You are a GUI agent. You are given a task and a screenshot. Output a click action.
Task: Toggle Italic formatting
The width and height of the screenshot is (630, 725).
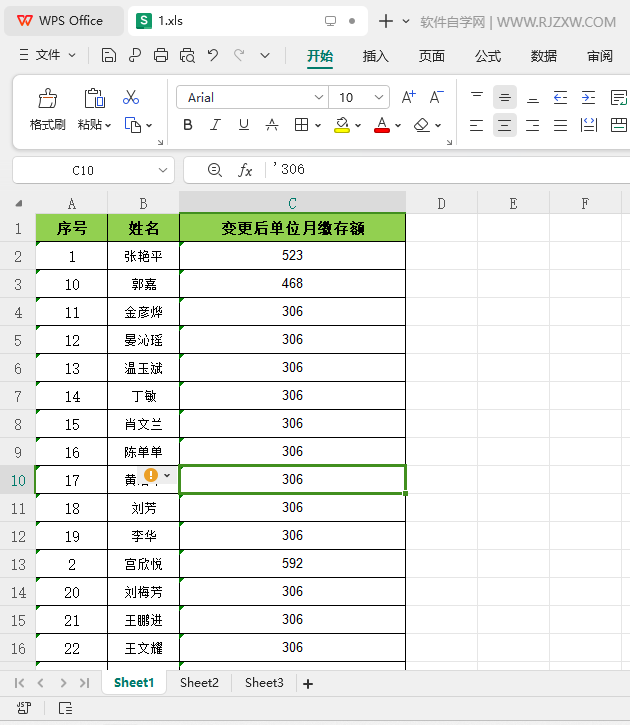tap(215, 125)
